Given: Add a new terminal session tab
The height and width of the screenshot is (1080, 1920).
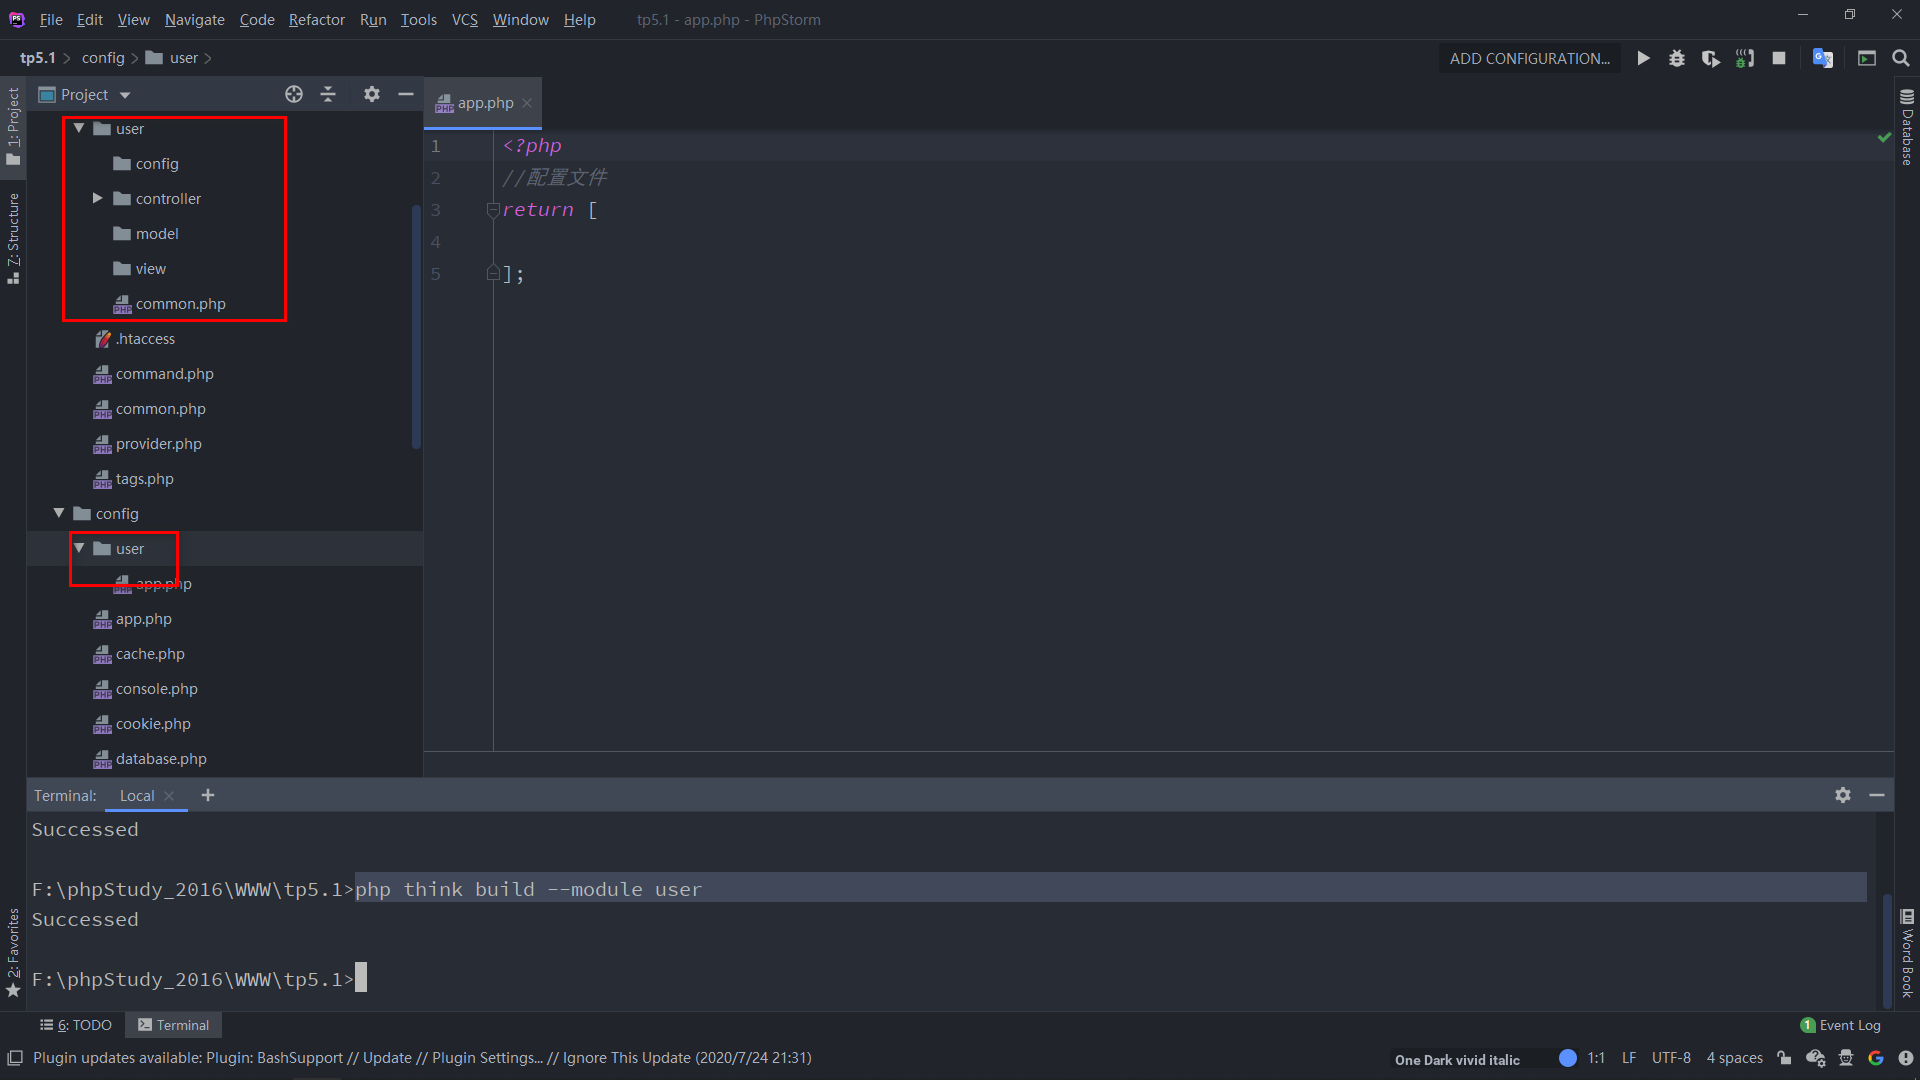Looking at the screenshot, I should 208,795.
